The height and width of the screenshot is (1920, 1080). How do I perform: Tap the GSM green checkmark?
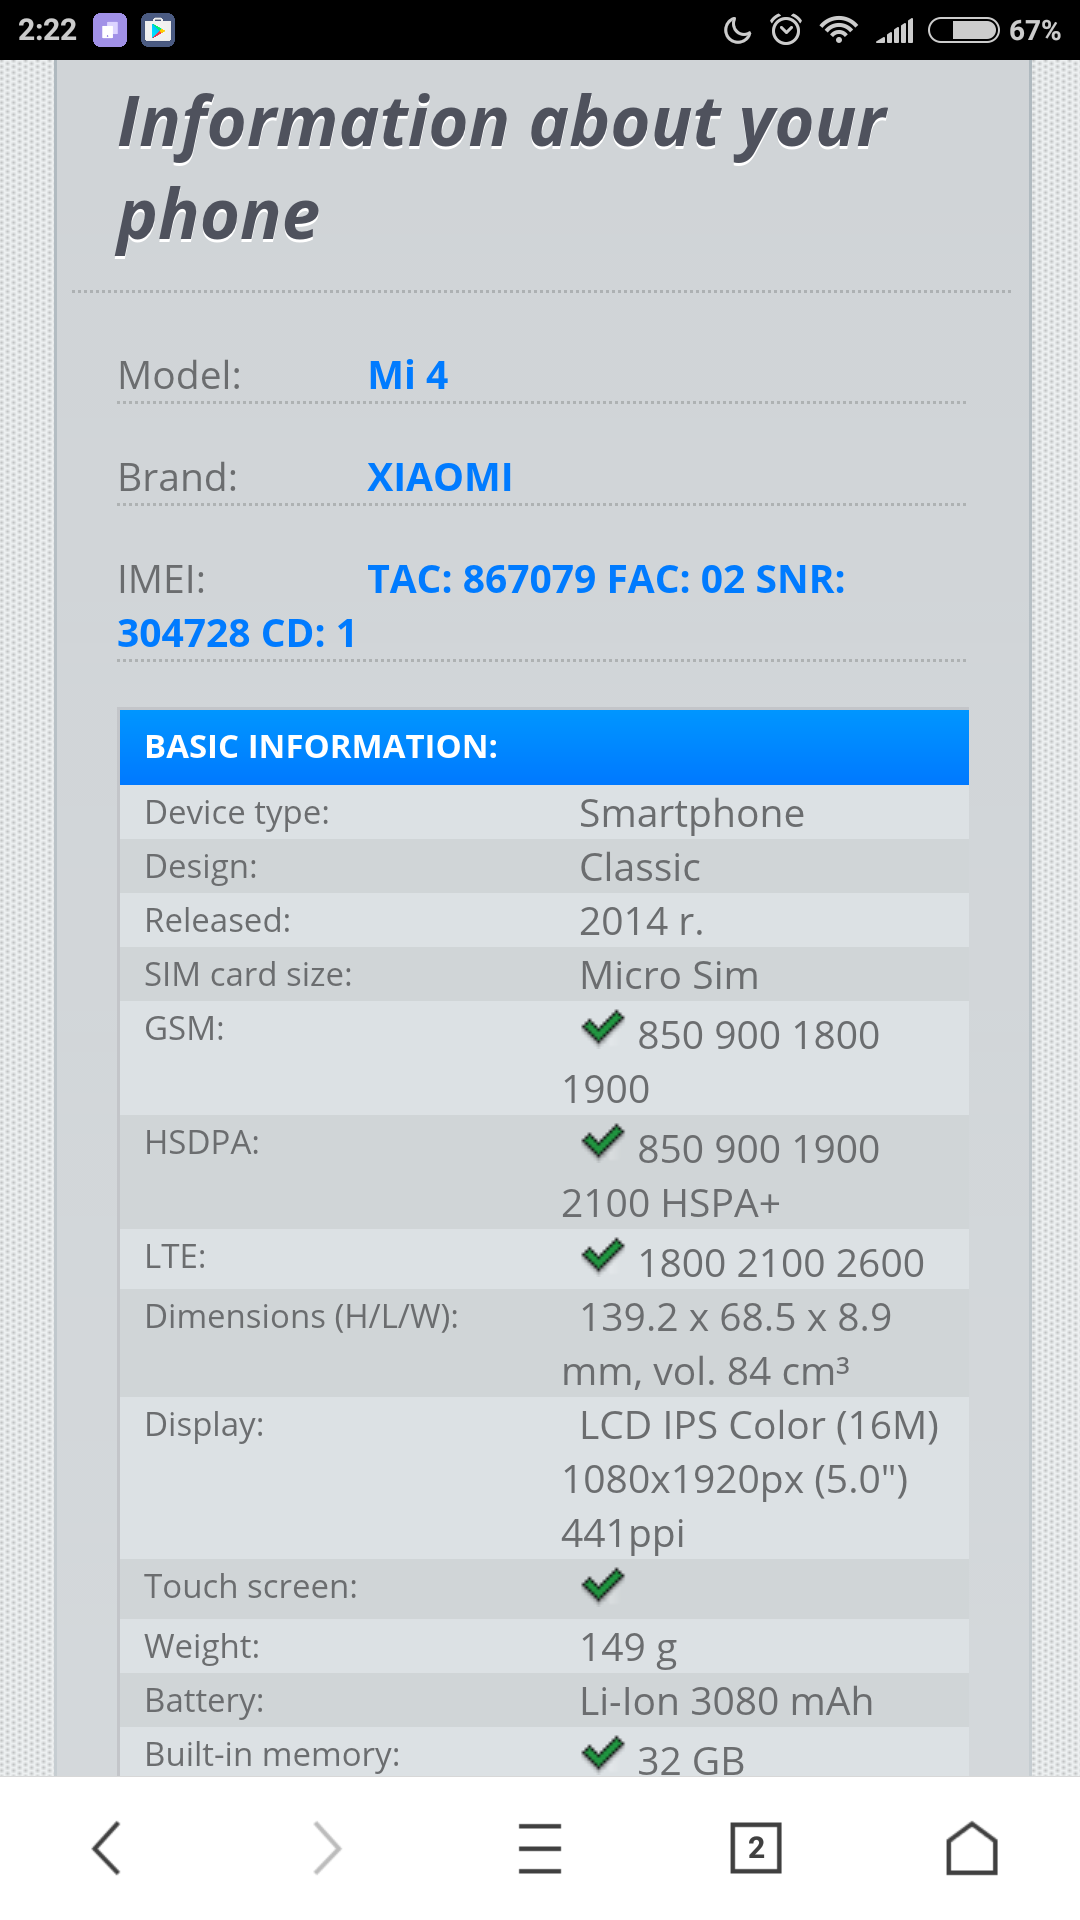point(603,1028)
